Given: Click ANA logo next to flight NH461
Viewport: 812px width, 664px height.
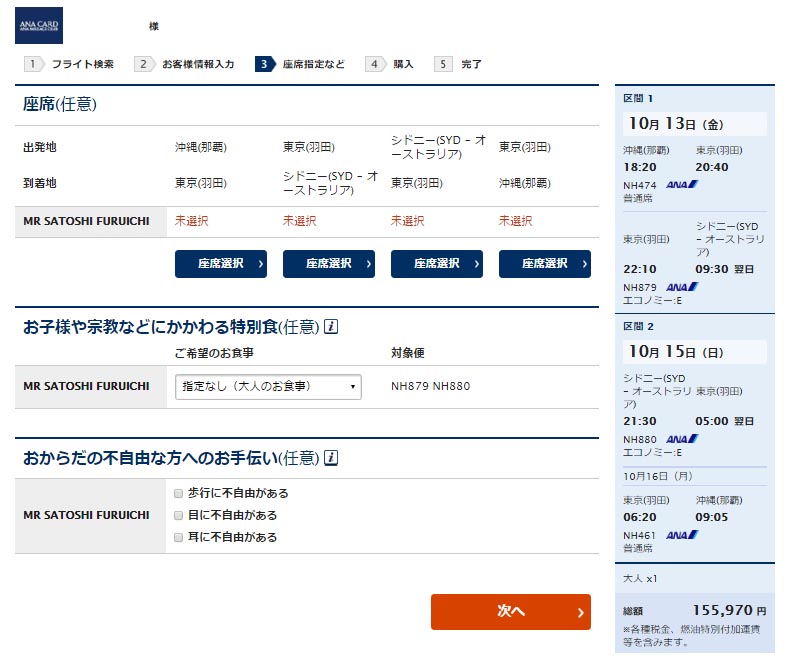Looking at the screenshot, I should pos(681,535).
